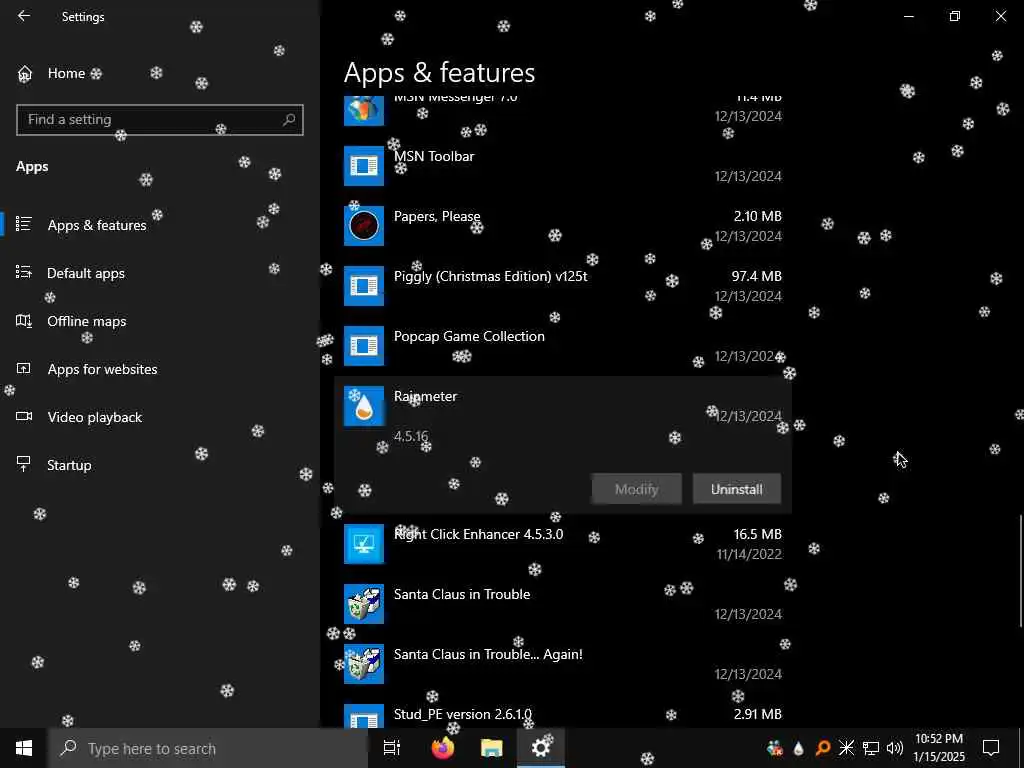The height and width of the screenshot is (768, 1024).
Task: Focus the Find a setting search box
Action: click(x=159, y=120)
